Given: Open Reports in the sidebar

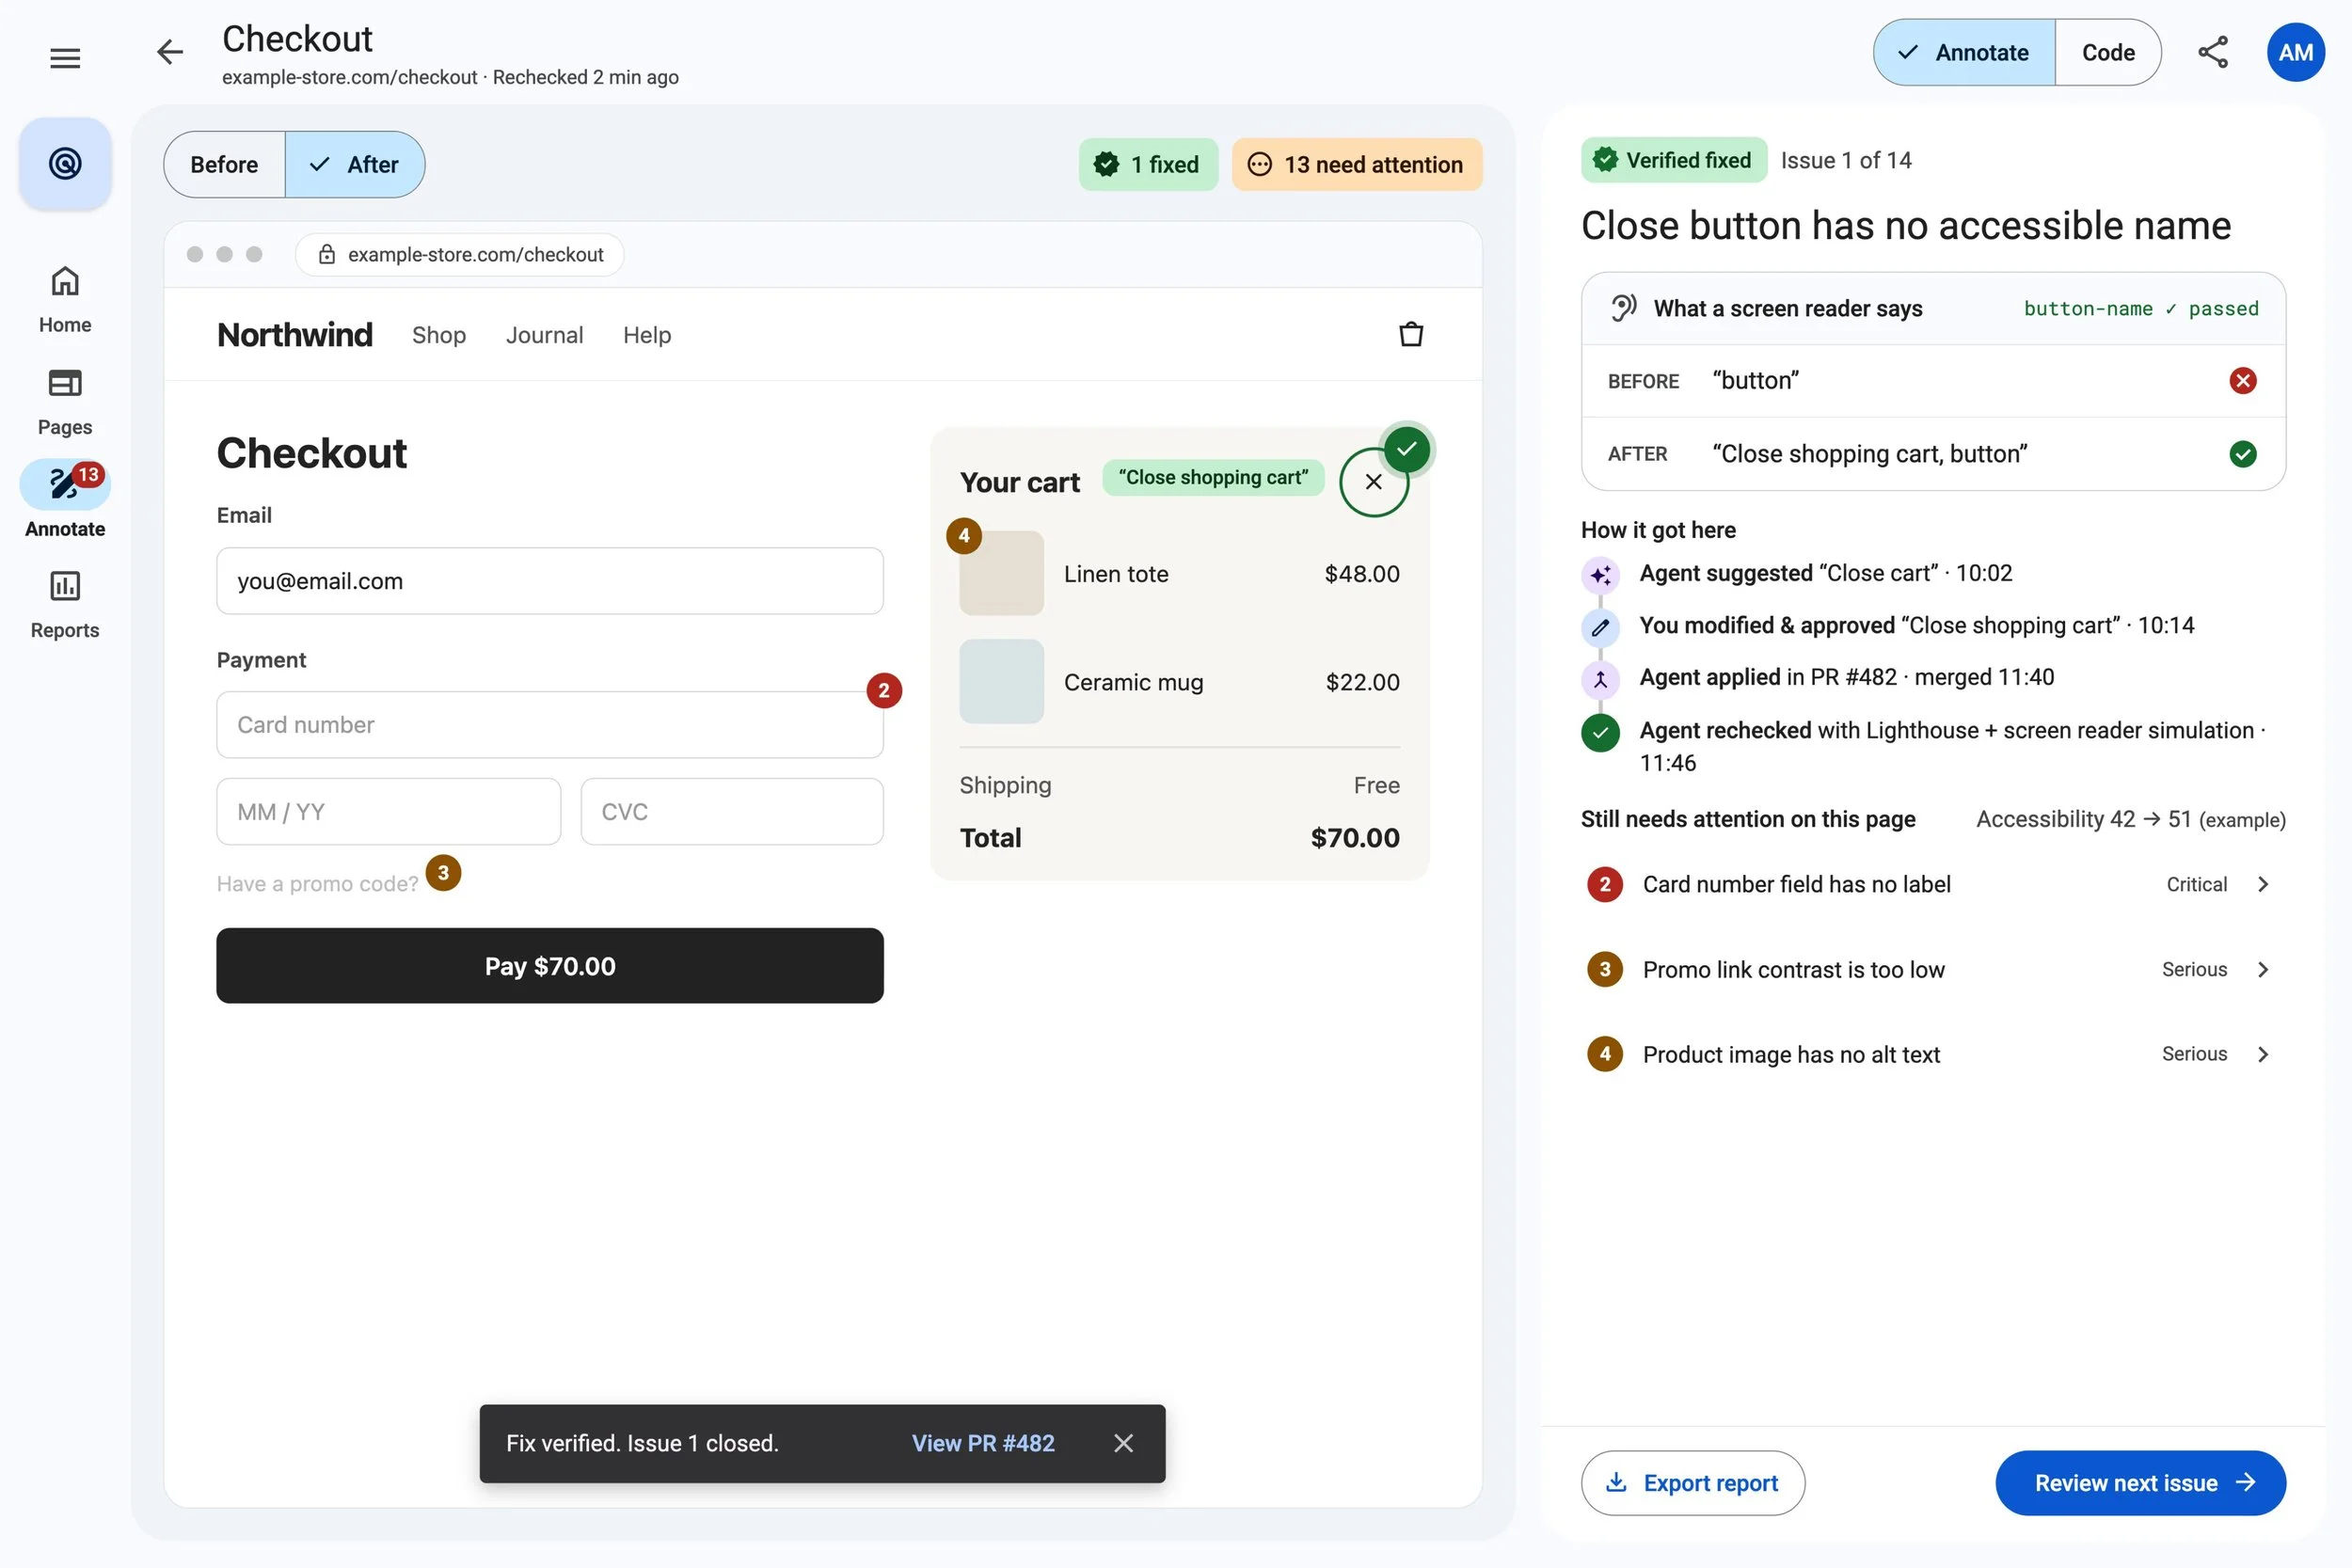Looking at the screenshot, I should click(65, 604).
